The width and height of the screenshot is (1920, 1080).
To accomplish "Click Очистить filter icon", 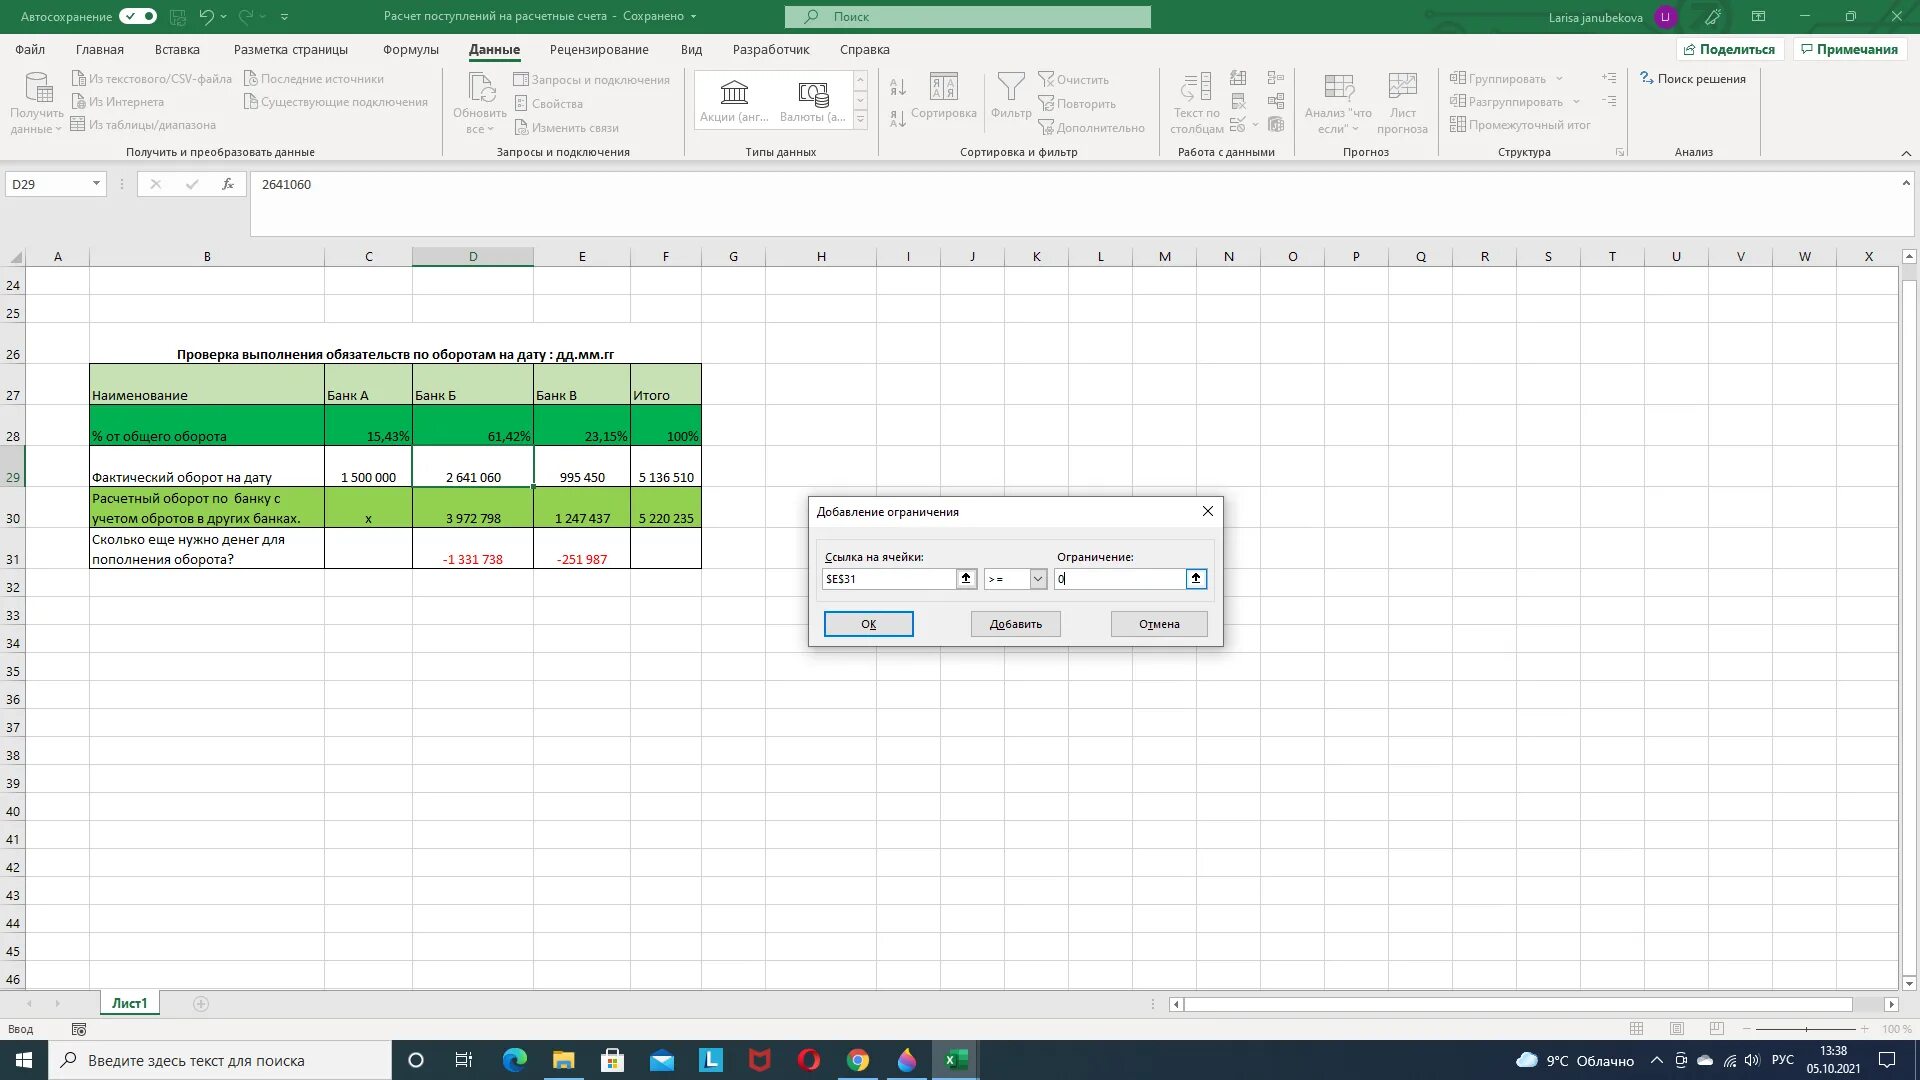I will tap(1047, 79).
